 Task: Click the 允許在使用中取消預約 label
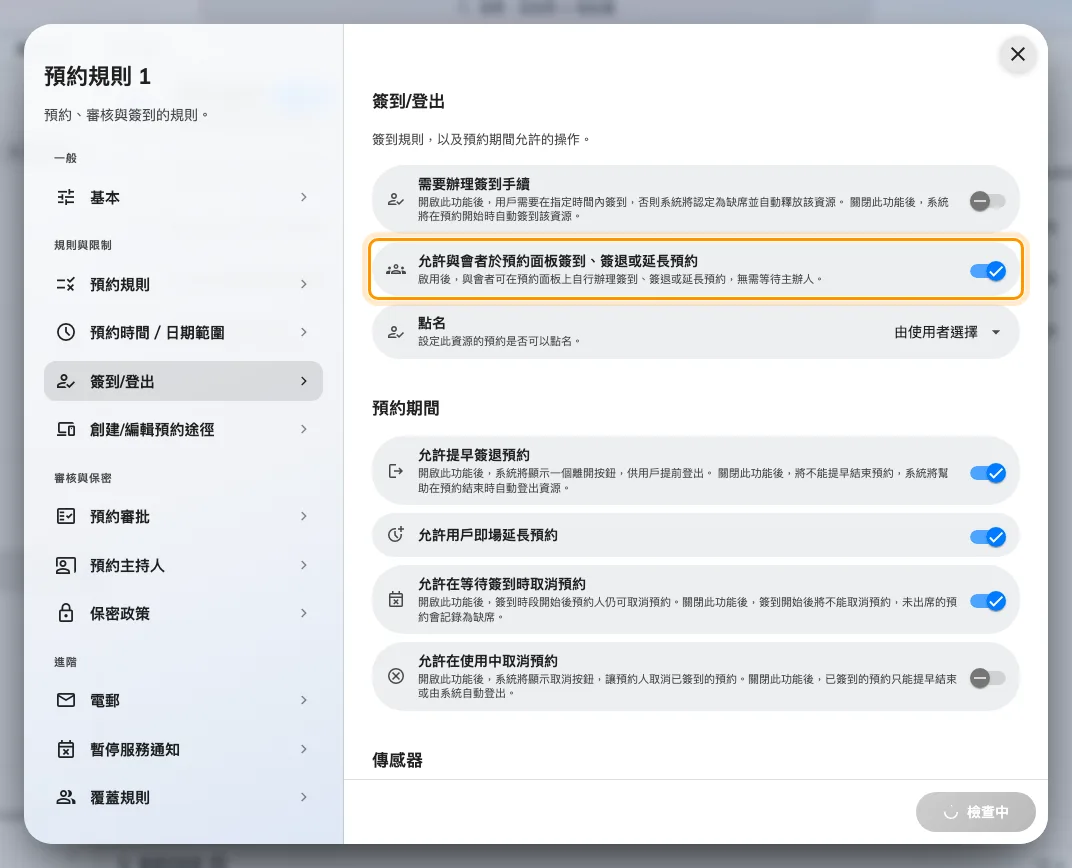click(488, 661)
